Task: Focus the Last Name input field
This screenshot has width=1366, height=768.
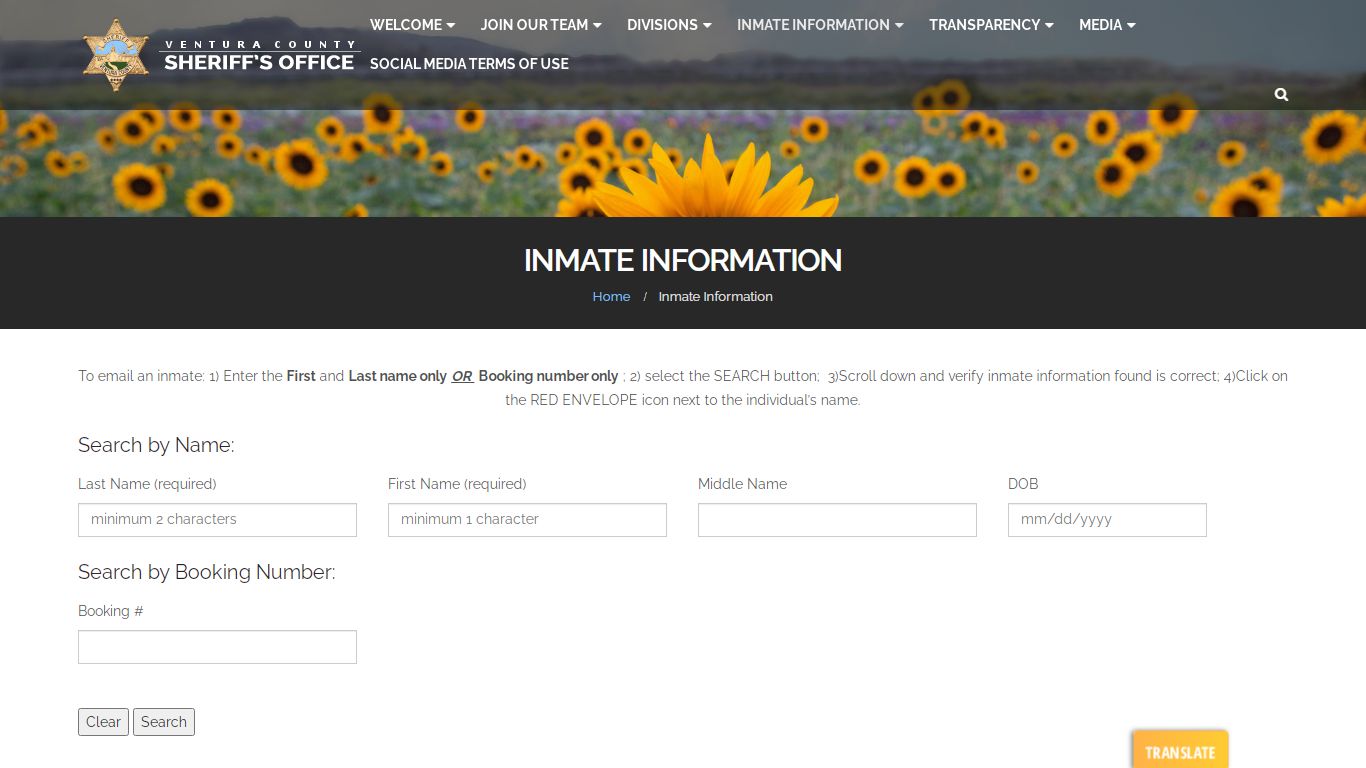Action: (217, 520)
